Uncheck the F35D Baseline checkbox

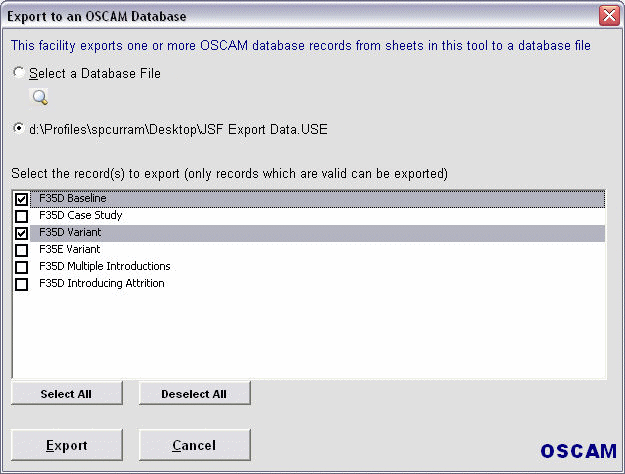pyautogui.click(x=22, y=199)
